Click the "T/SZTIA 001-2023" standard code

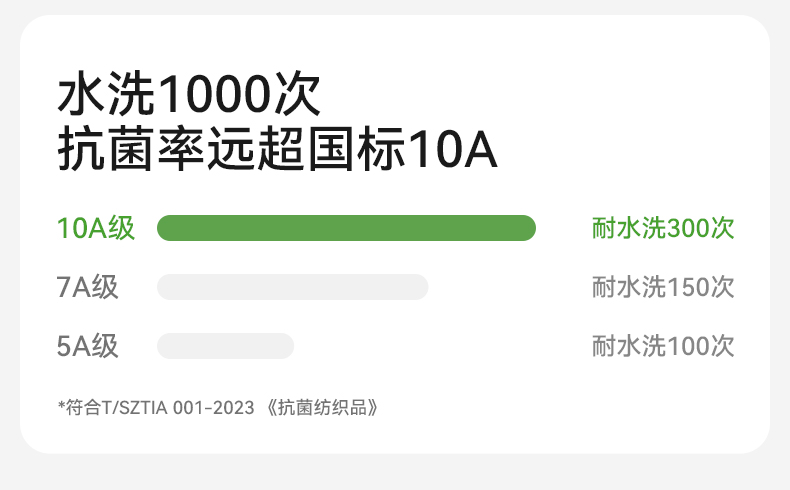[176, 407]
